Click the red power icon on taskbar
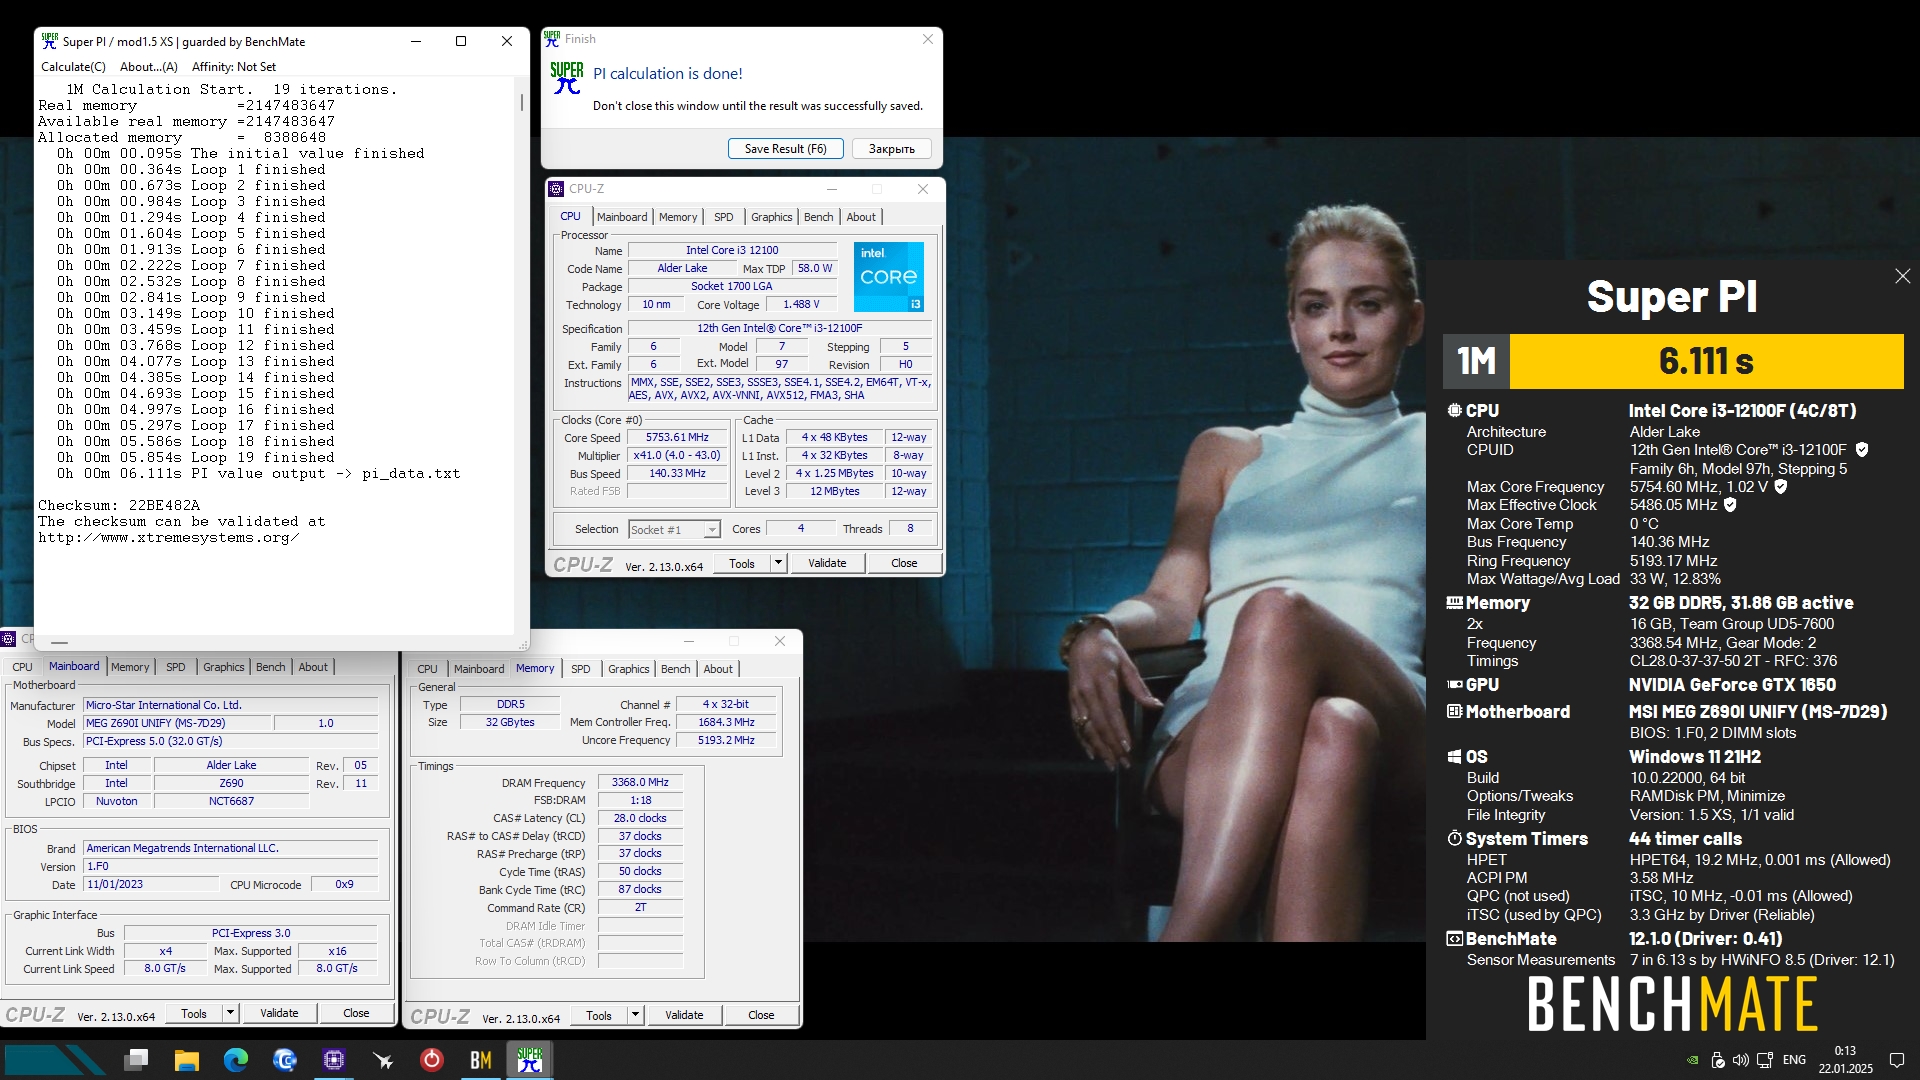The width and height of the screenshot is (1920, 1080). point(432,1060)
